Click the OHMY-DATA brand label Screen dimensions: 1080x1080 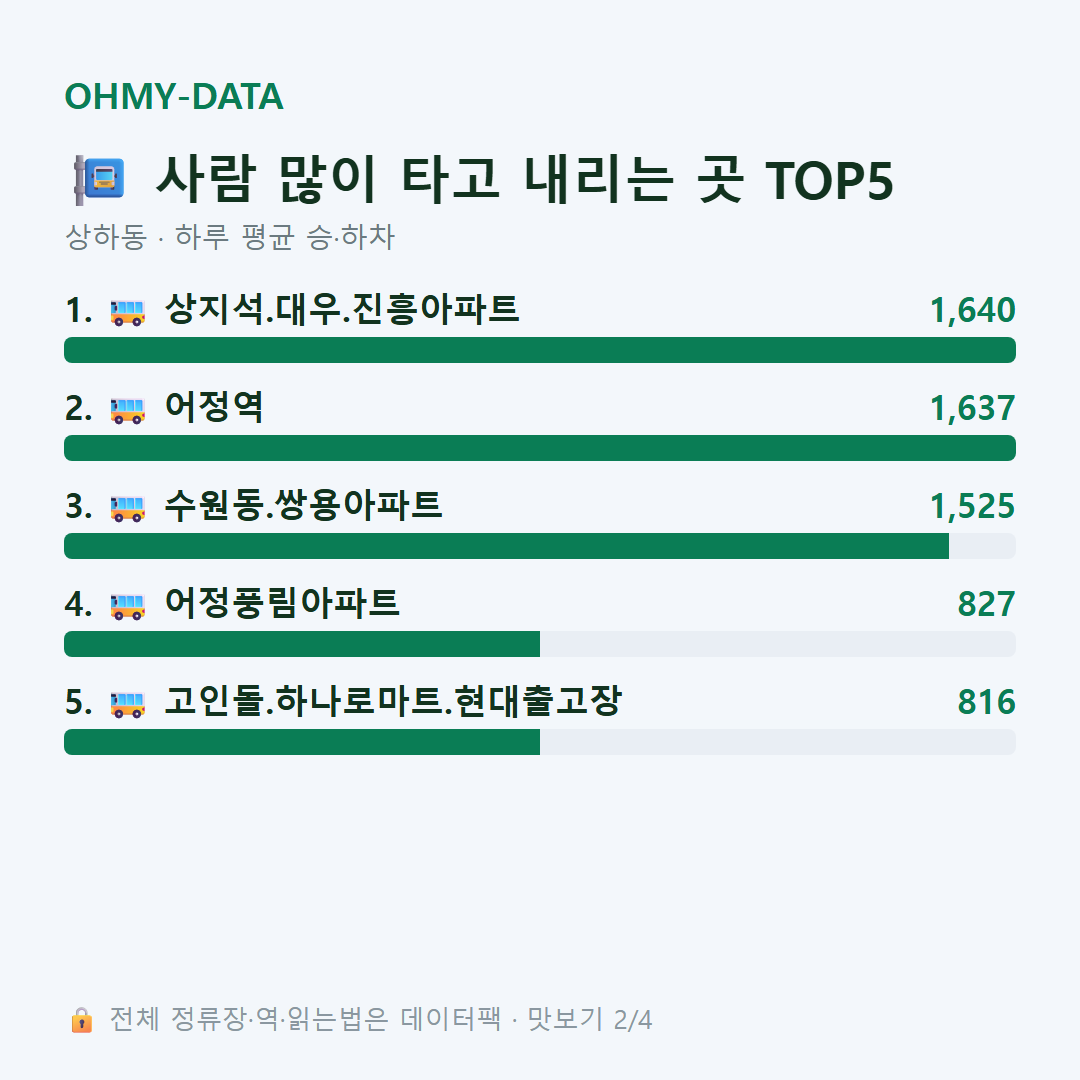pyautogui.click(x=174, y=96)
